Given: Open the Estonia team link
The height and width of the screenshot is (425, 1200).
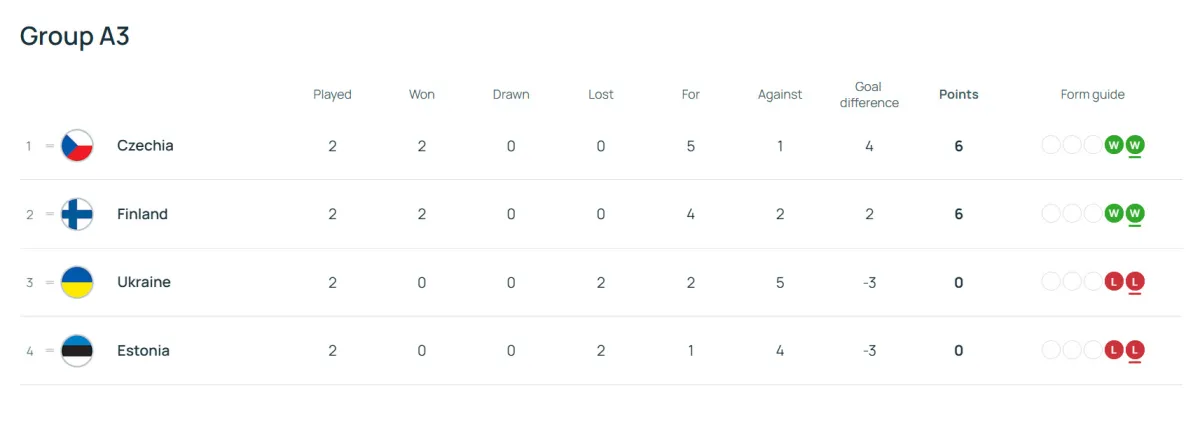Looking at the screenshot, I should click(x=143, y=351).
